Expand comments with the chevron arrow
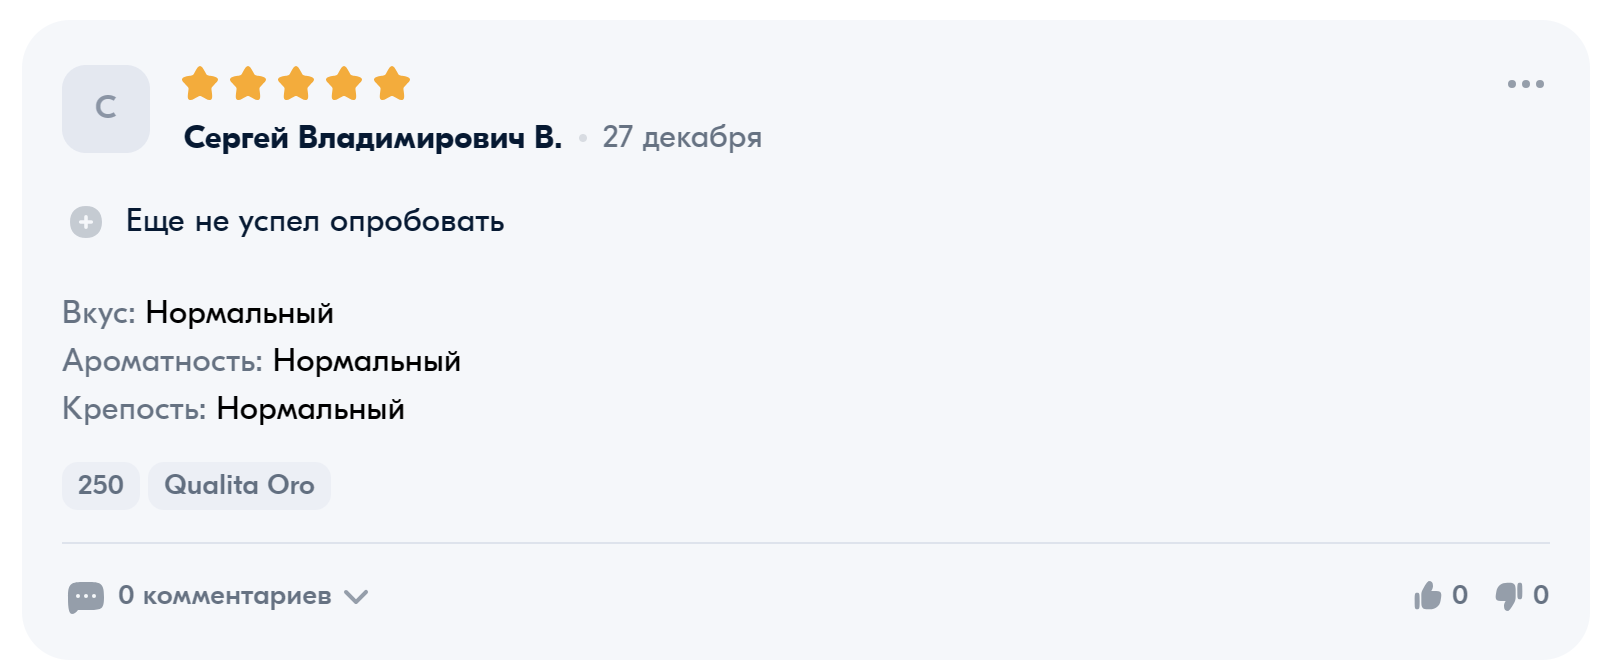This screenshot has height=669, width=1609. pos(356,597)
